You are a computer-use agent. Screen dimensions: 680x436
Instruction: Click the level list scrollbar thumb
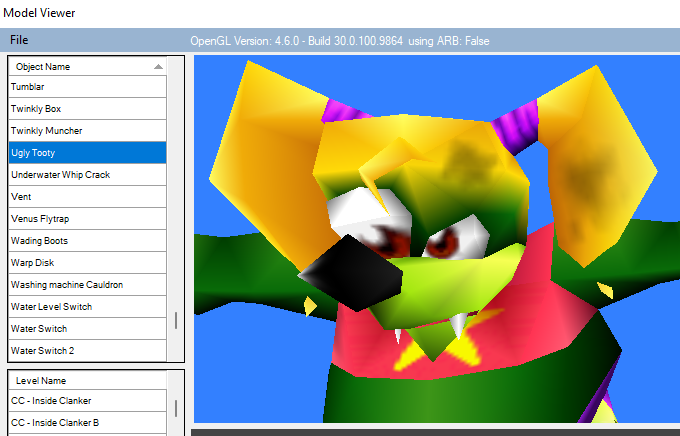176,409
